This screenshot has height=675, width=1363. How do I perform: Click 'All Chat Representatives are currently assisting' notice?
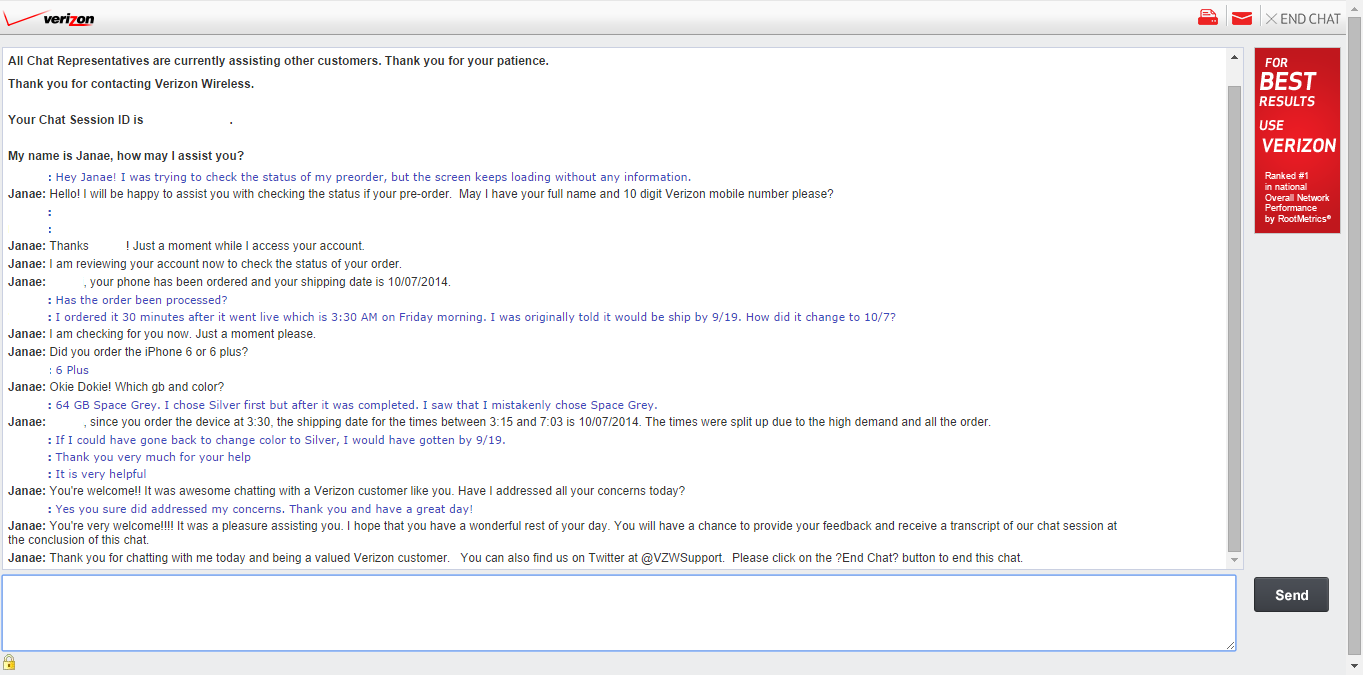click(278, 61)
